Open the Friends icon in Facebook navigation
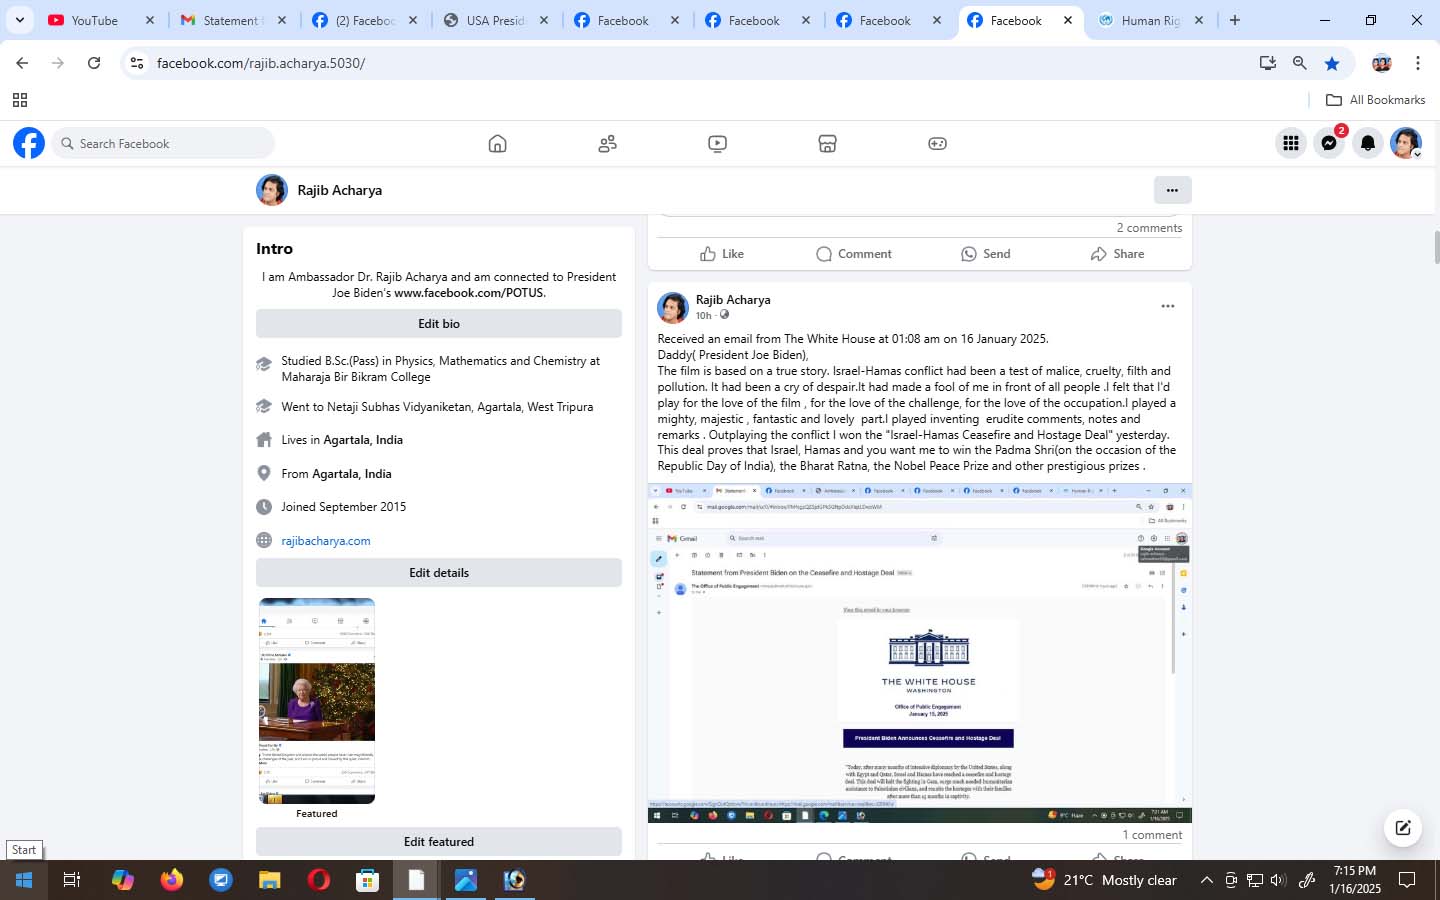This screenshot has width=1440, height=900. [x=607, y=143]
